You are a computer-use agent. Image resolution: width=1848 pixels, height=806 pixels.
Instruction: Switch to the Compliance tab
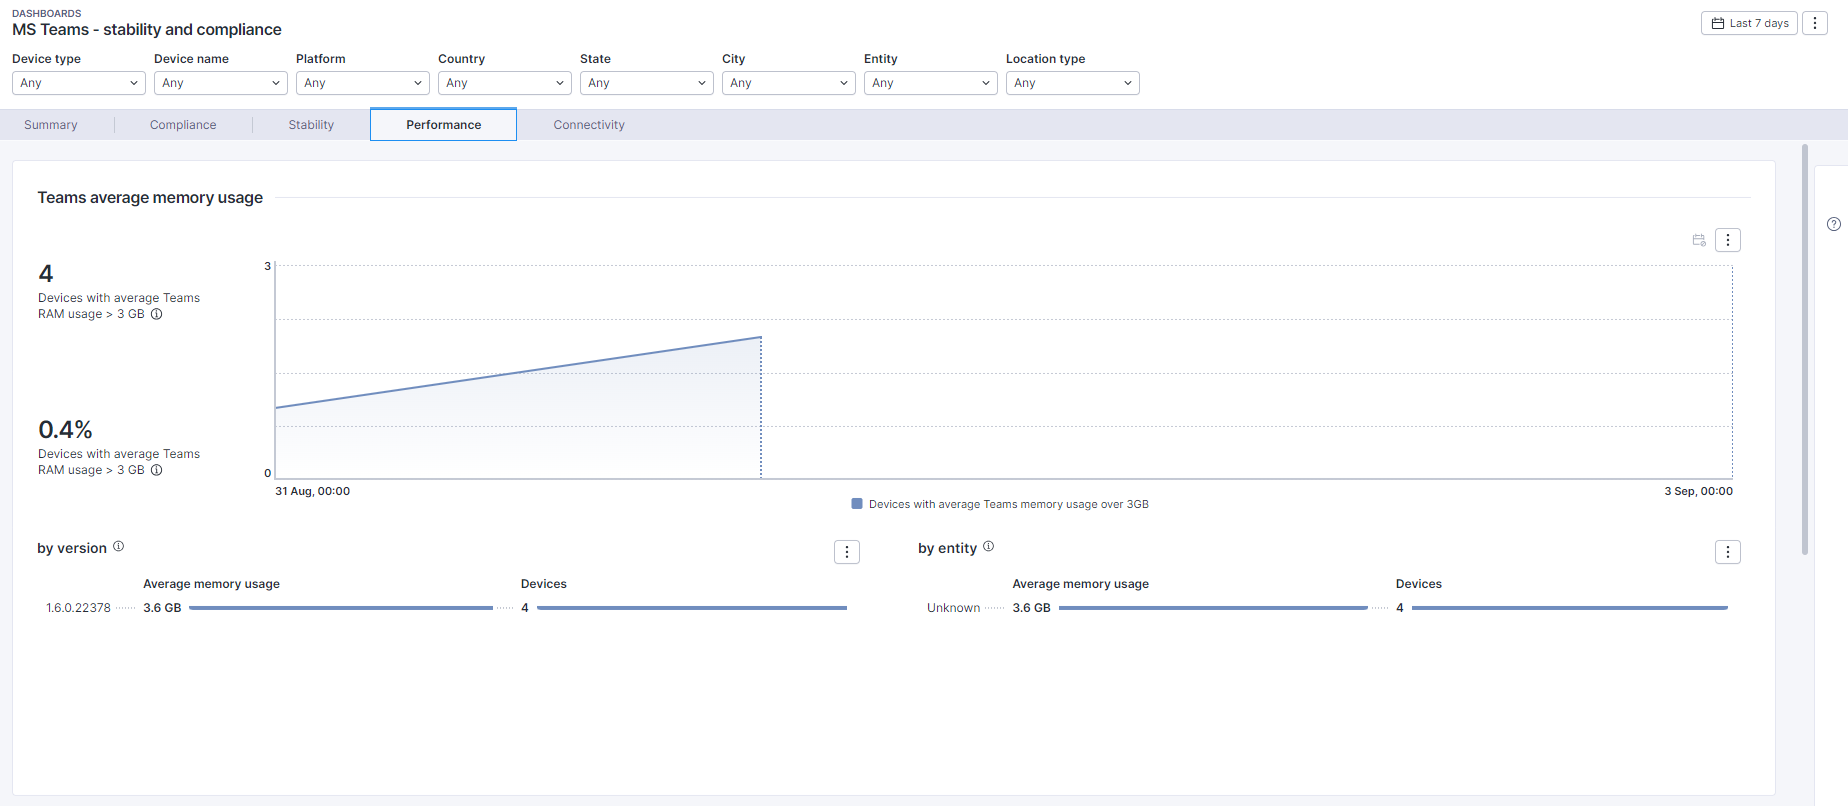(x=183, y=125)
